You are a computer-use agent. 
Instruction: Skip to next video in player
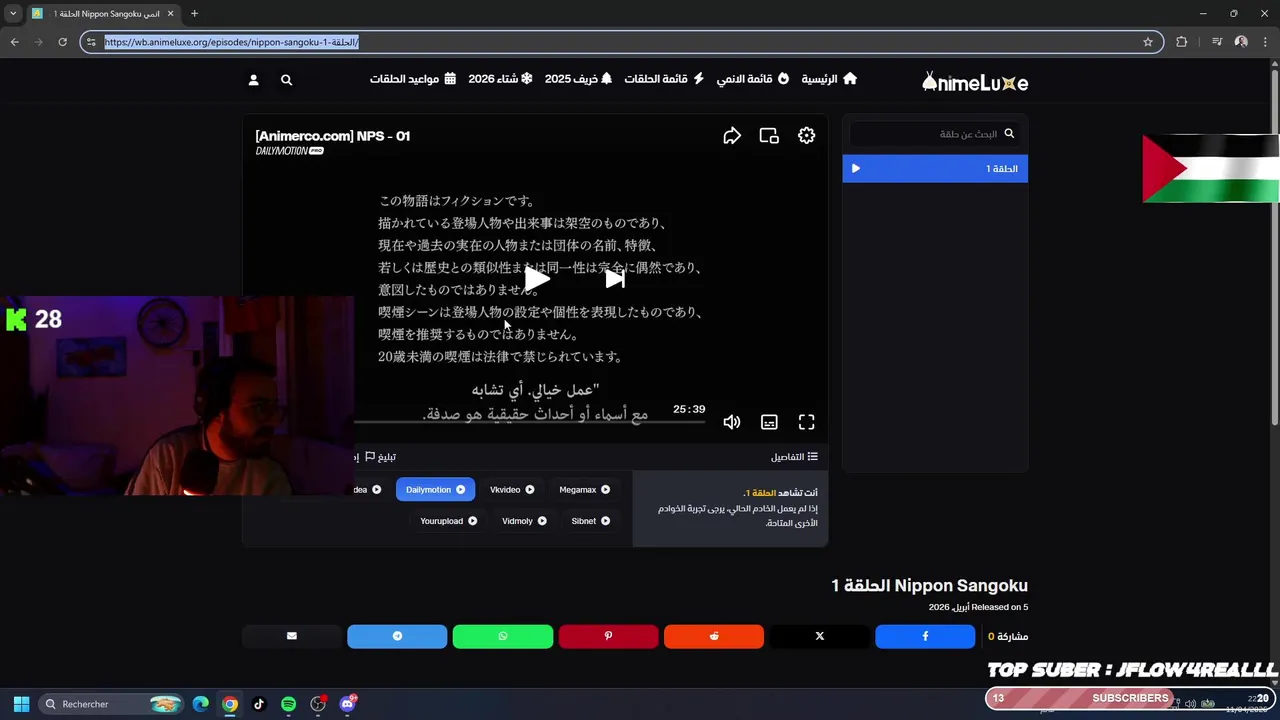(x=614, y=279)
